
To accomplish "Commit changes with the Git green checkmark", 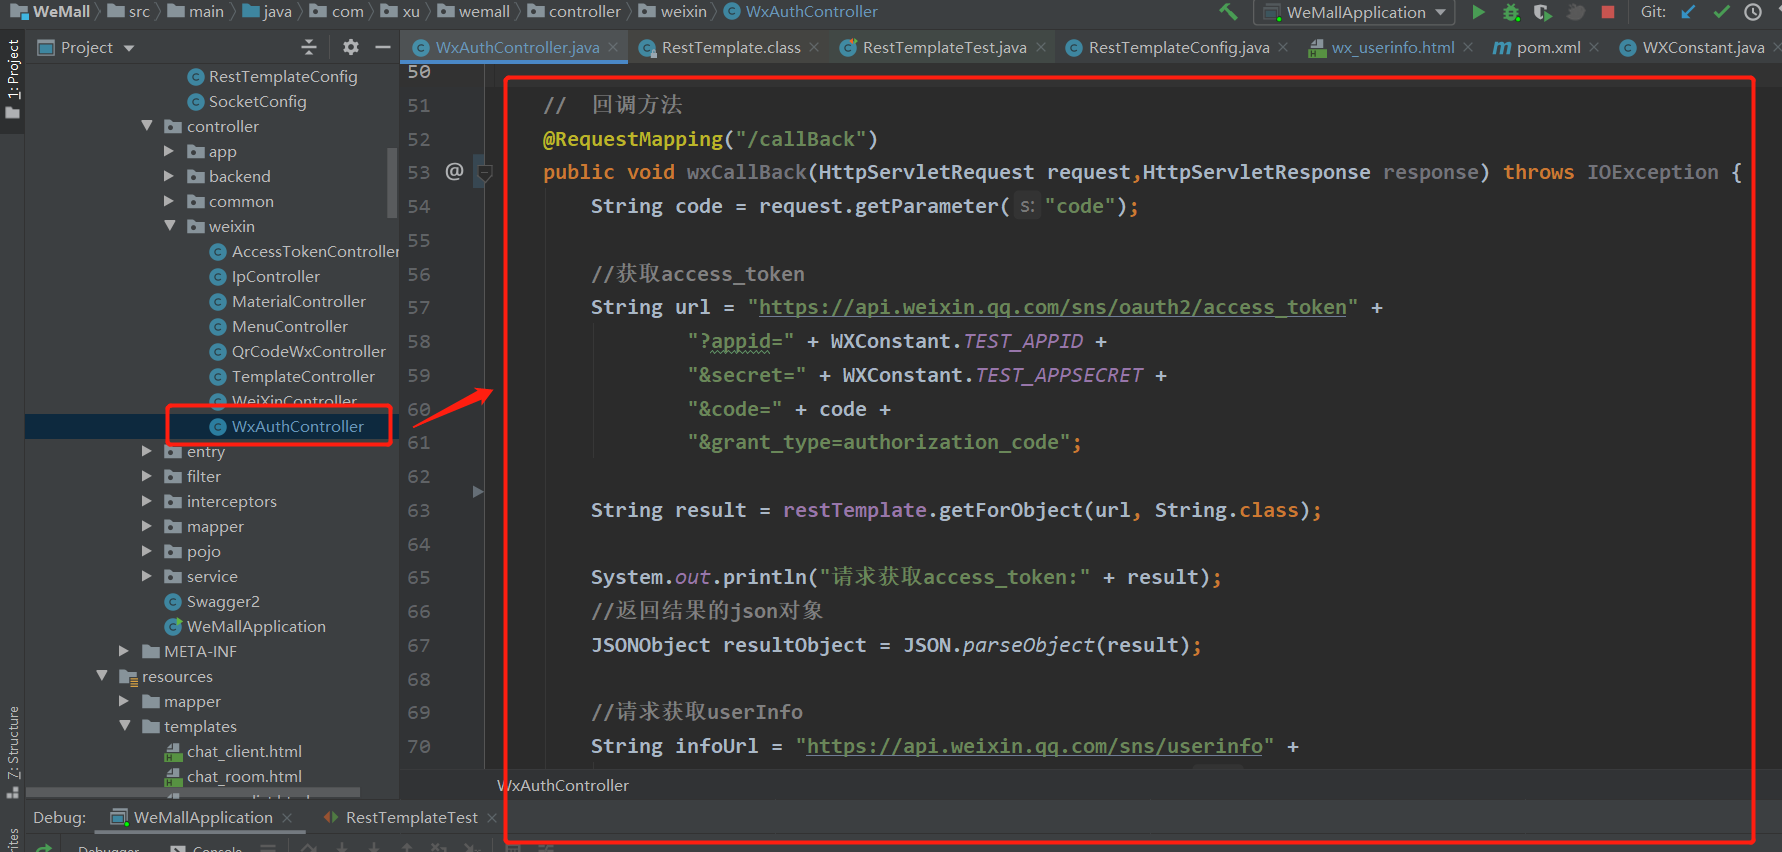I will (1721, 12).
